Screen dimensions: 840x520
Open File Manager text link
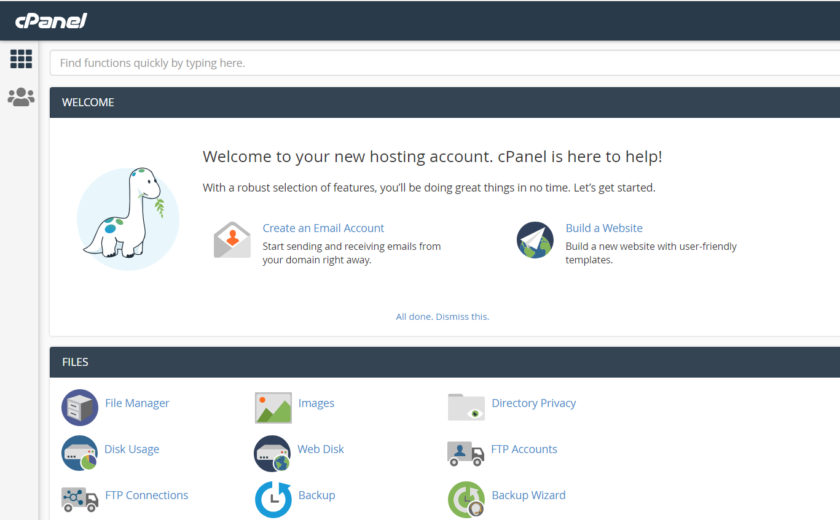(x=137, y=403)
